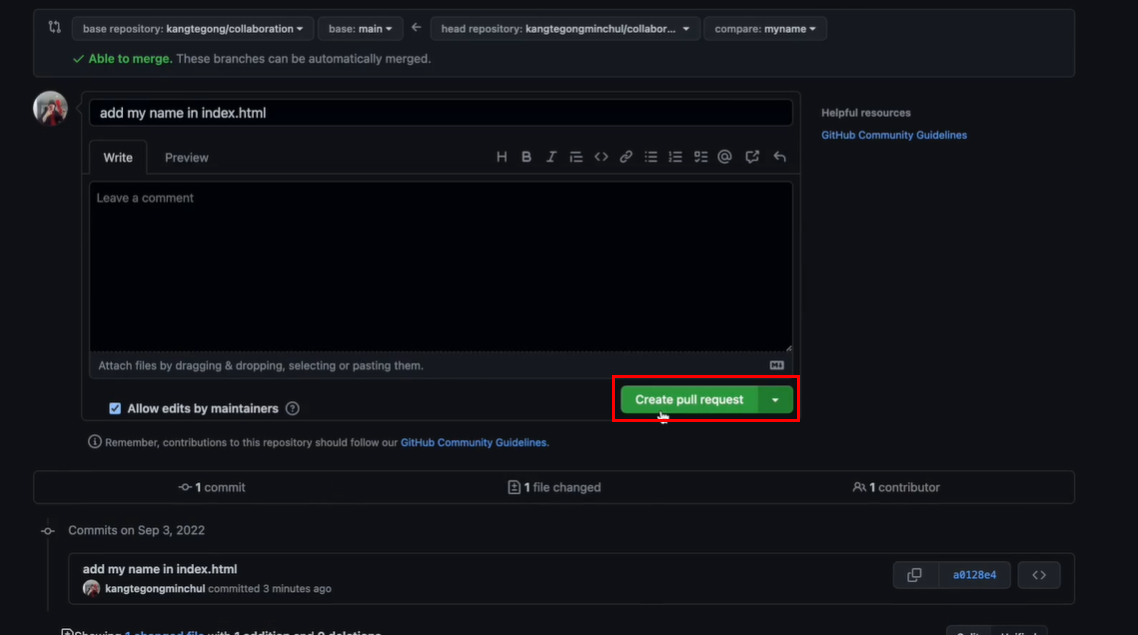The height and width of the screenshot is (635, 1138).
Task: Click the saved reply arrow icon
Action: [x=779, y=157]
